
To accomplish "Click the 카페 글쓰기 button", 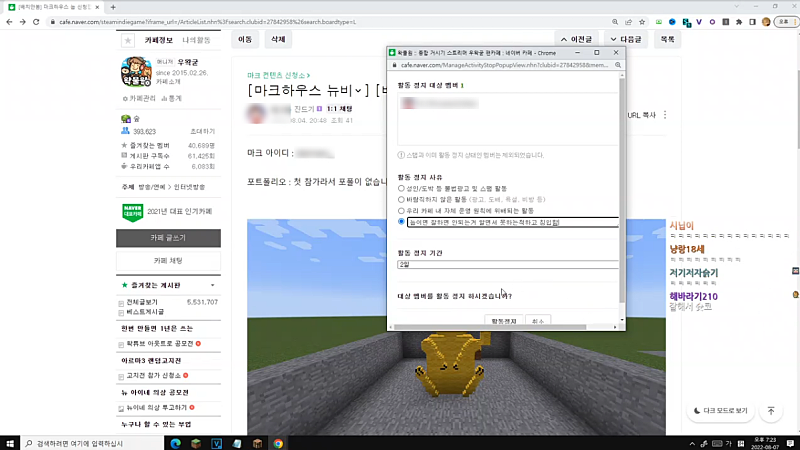I will (168, 238).
